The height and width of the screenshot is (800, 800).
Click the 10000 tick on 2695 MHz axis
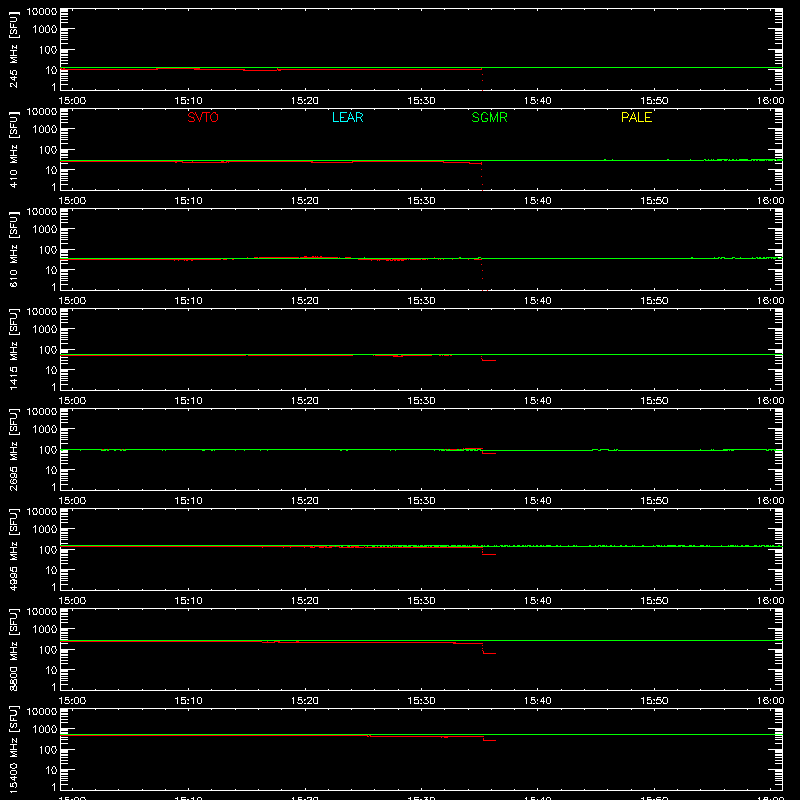point(42,412)
